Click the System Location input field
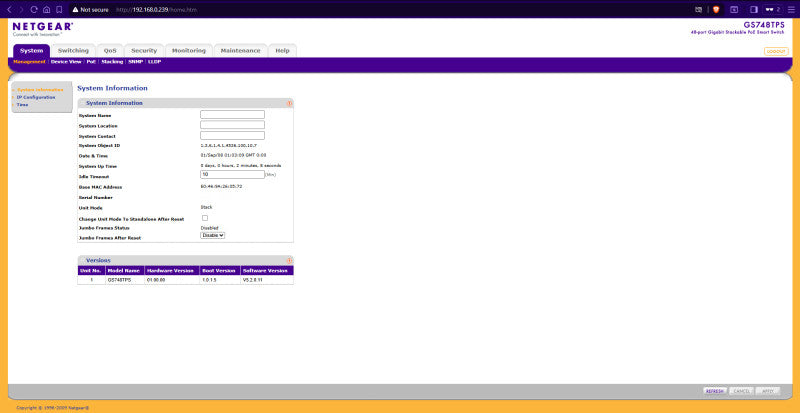The width and height of the screenshot is (800, 413). (233, 125)
